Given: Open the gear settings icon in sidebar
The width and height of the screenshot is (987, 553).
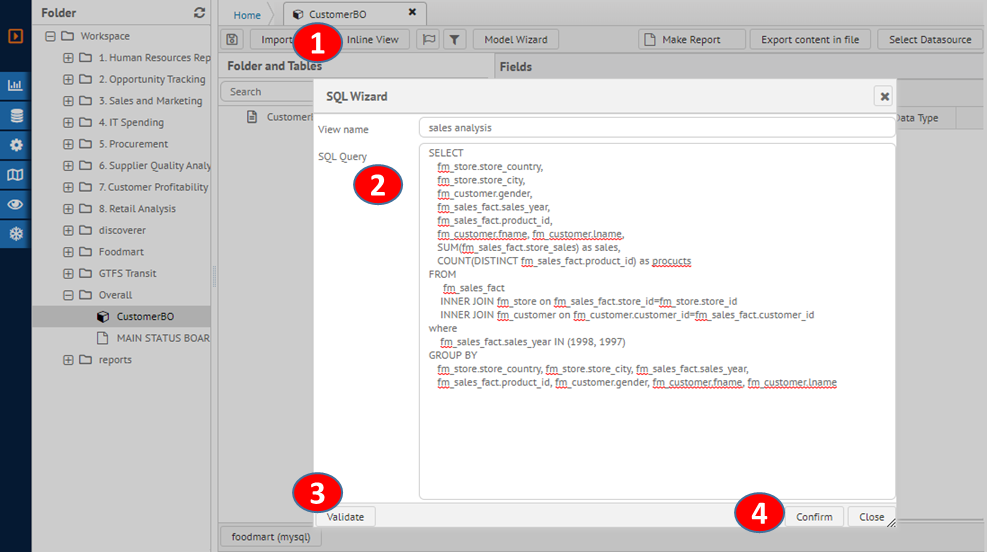Looking at the screenshot, I should point(16,145).
